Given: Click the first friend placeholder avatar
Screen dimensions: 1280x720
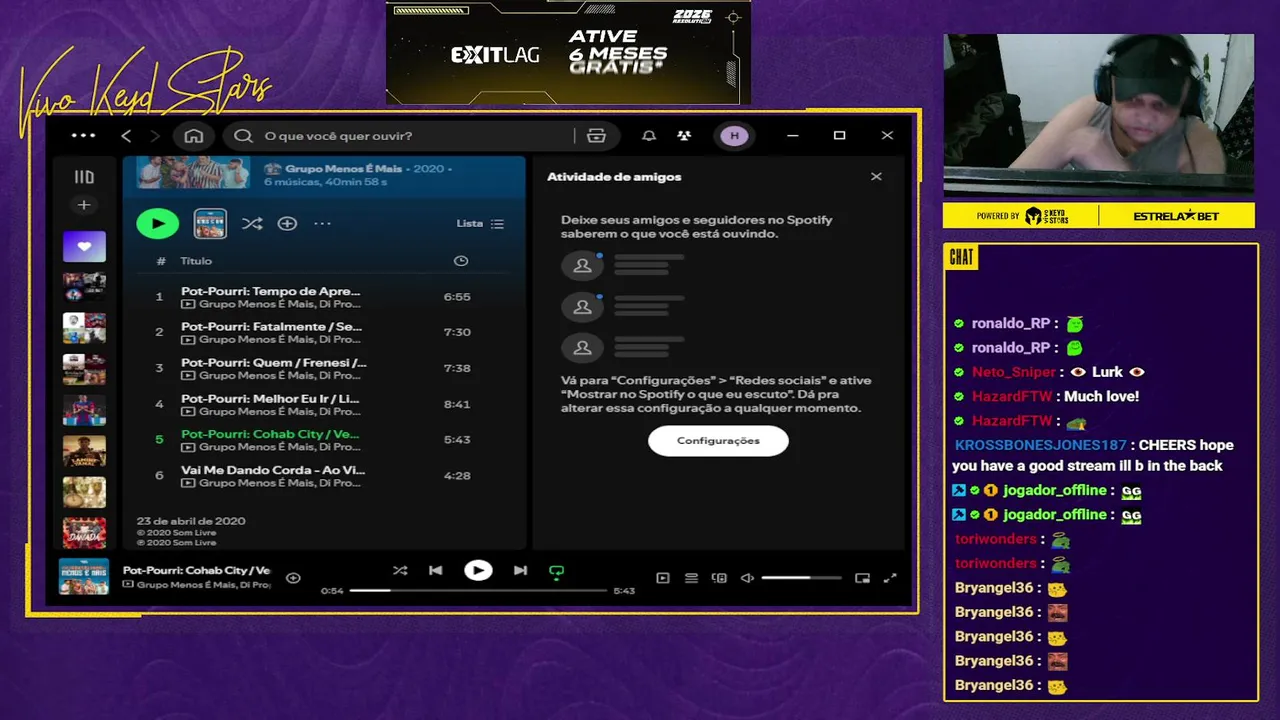Looking at the screenshot, I should [582, 266].
